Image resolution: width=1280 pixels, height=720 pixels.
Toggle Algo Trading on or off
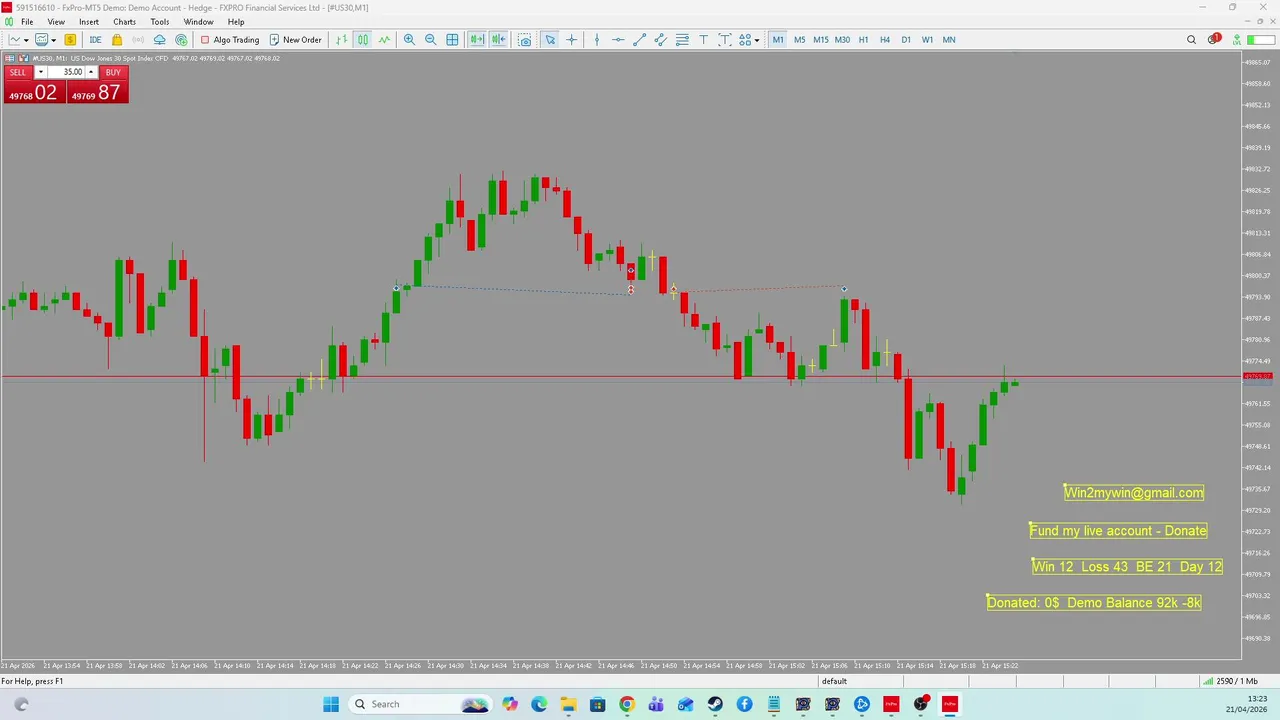point(230,40)
